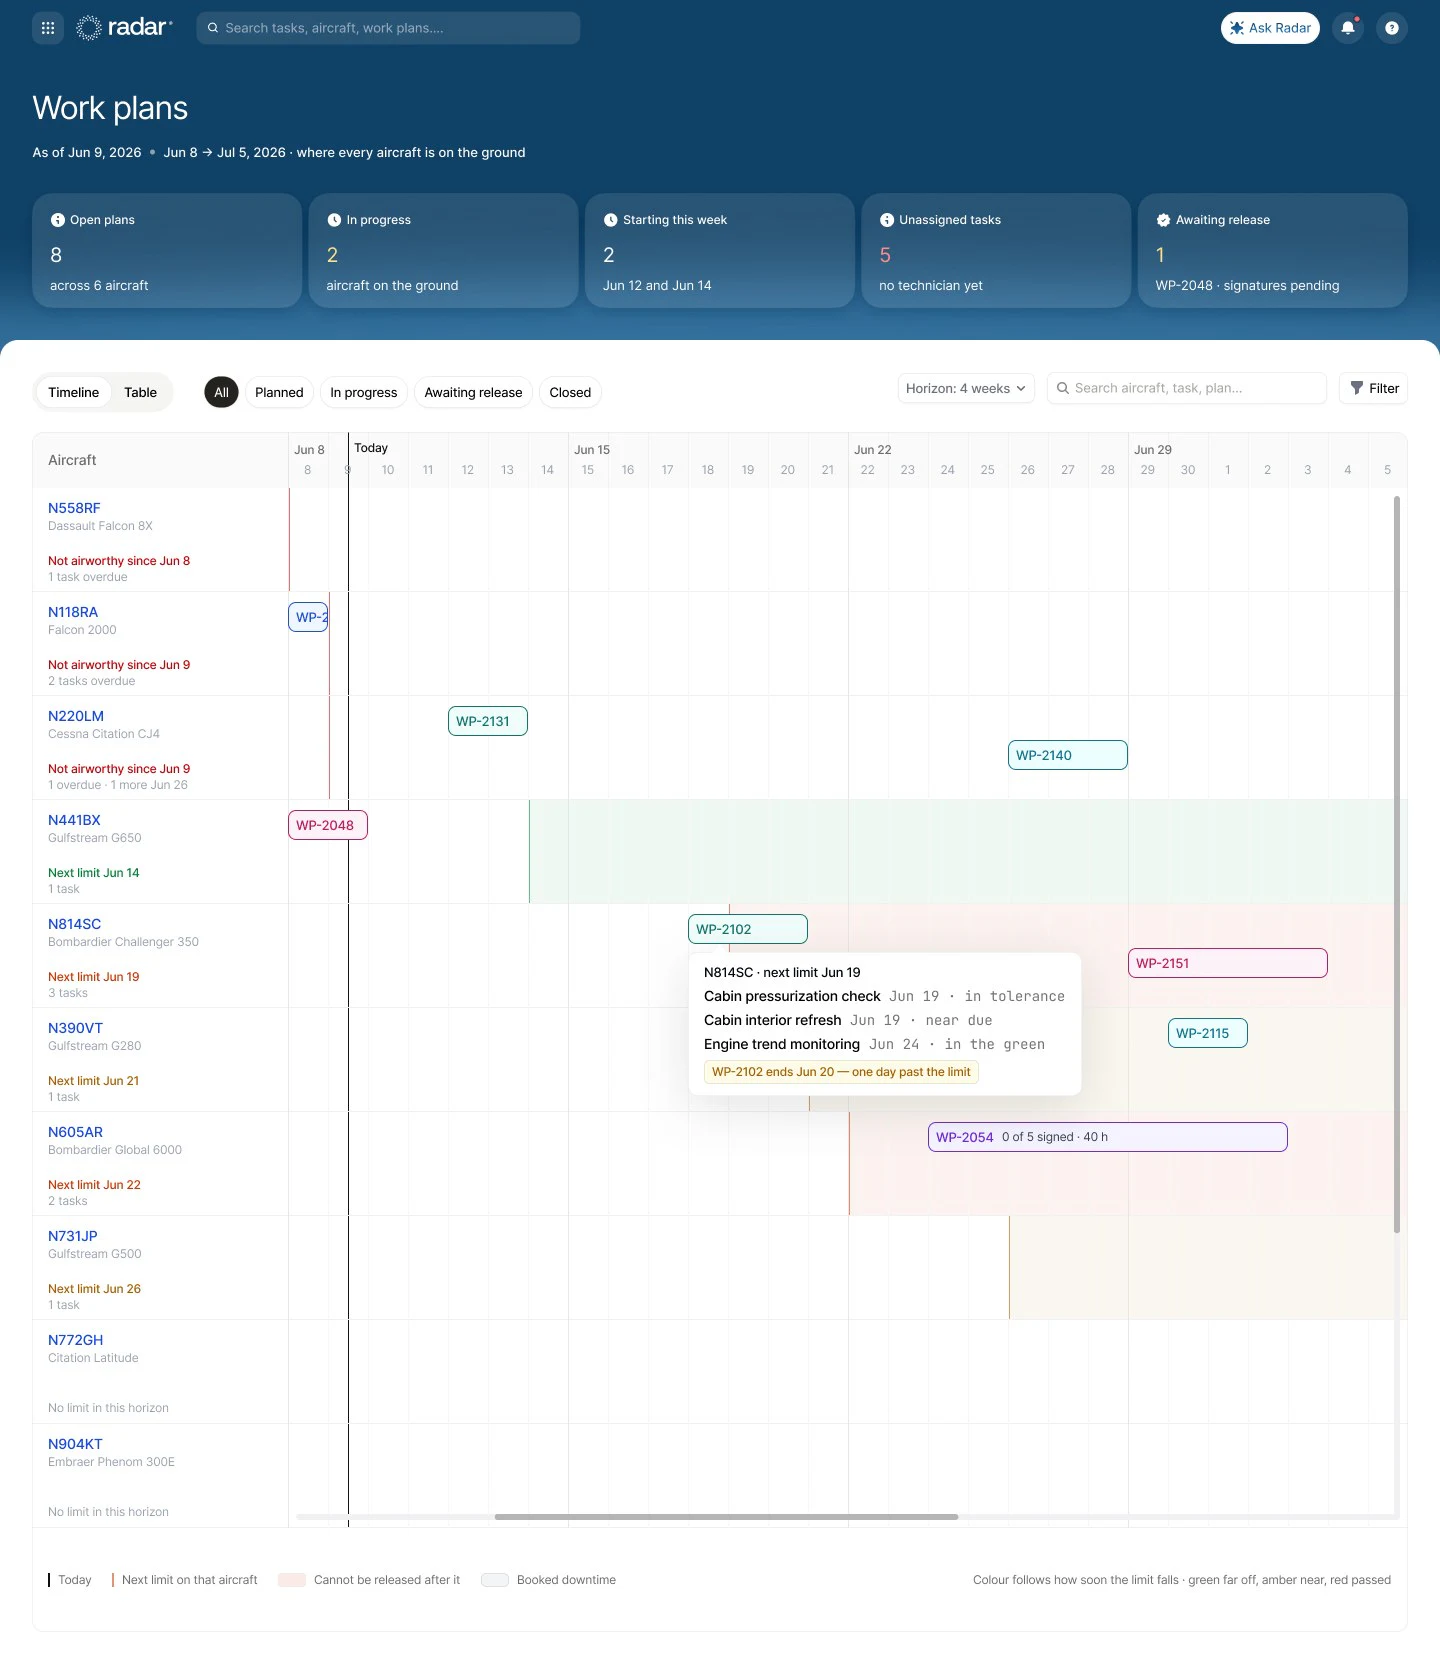Click the Unassigned tasks summary card
Viewport: 1440px width, 1656px height.
pos(996,250)
